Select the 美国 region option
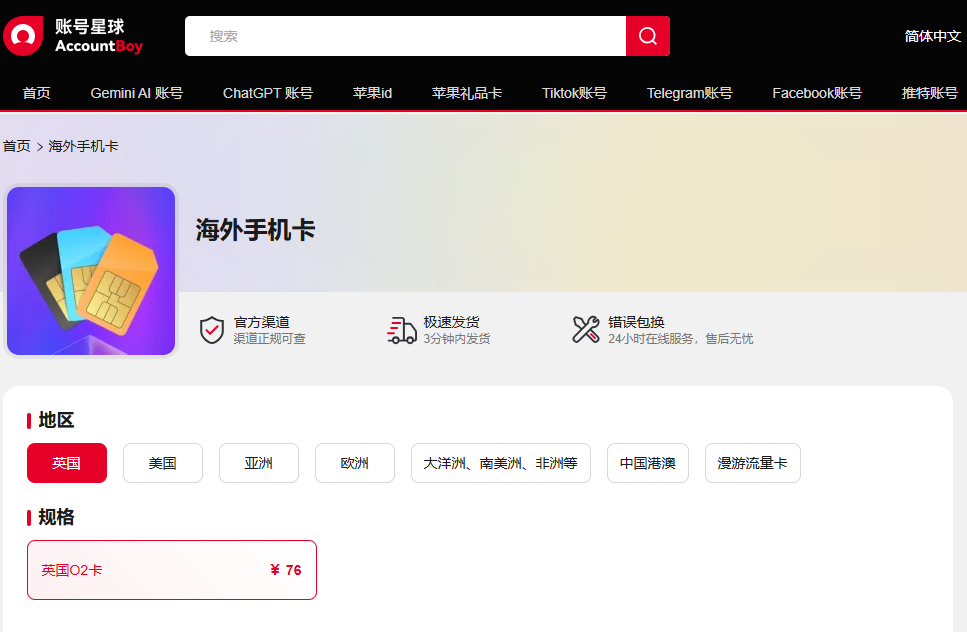The image size is (967, 632). tap(163, 463)
